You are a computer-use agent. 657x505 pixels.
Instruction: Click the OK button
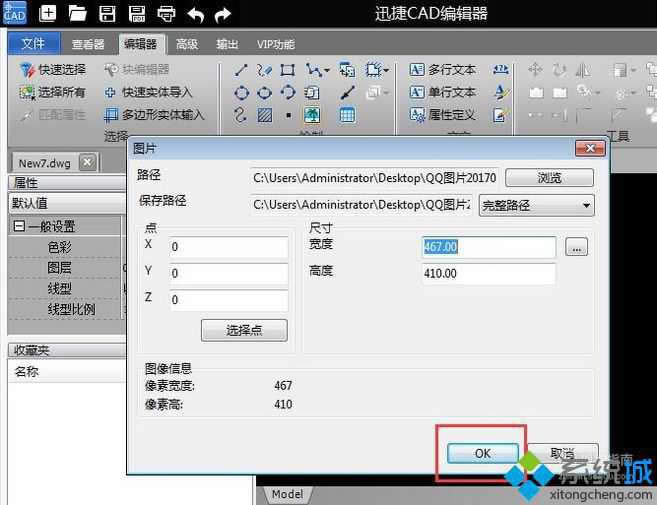pyautogui.click(x=483, y=453)
